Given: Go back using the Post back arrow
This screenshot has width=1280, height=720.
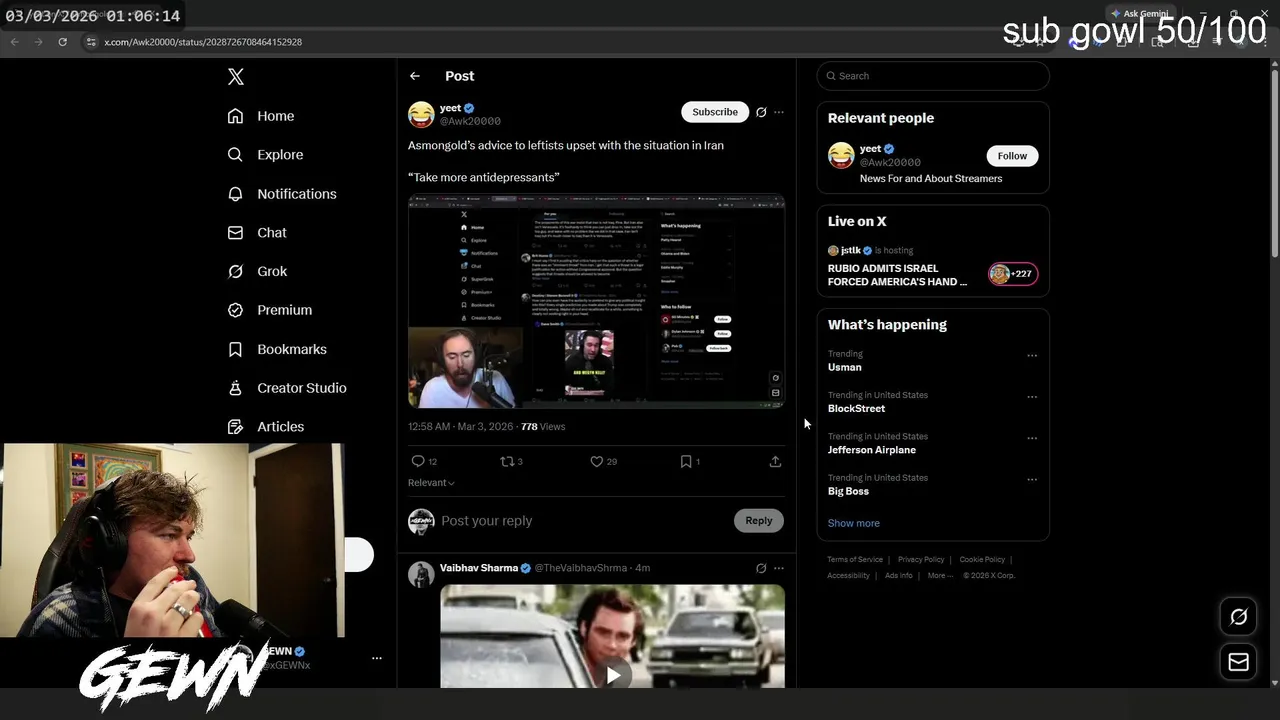Looking at the screenshot, I should (x=415, y=76).
